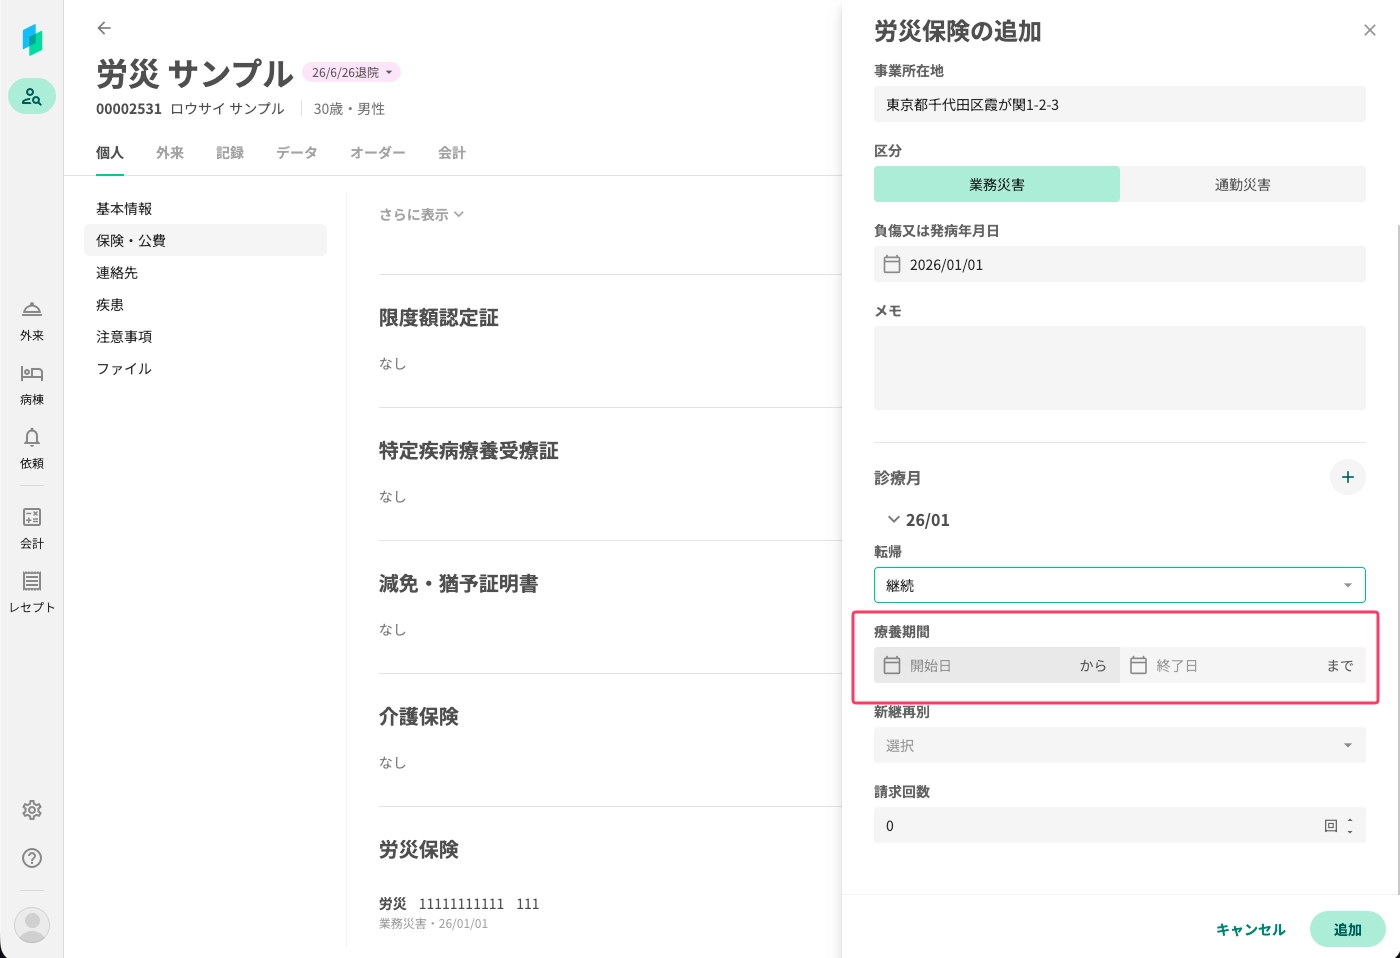Click the 特定疾病療養受療証 heading
Screen dimensions: 1400x958
coord(469,450)
